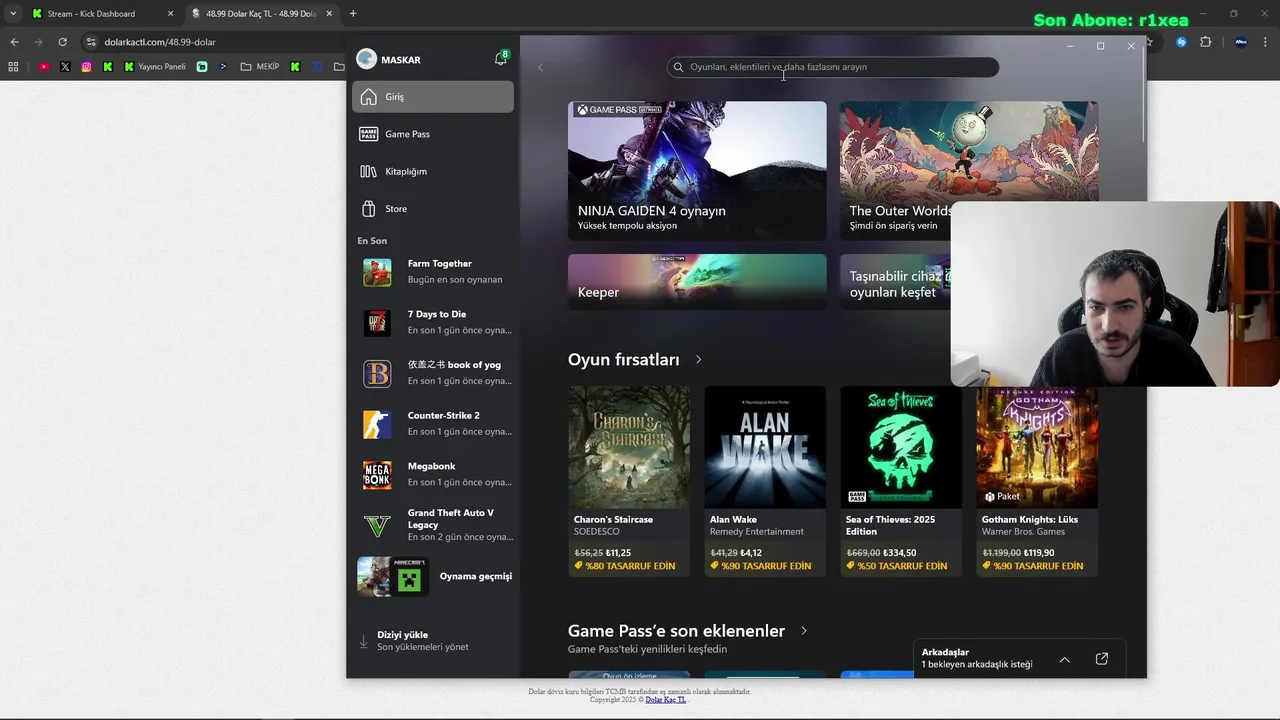Bookmark this page with the star icon
1280x720 pixels.
pos(1149,42)
